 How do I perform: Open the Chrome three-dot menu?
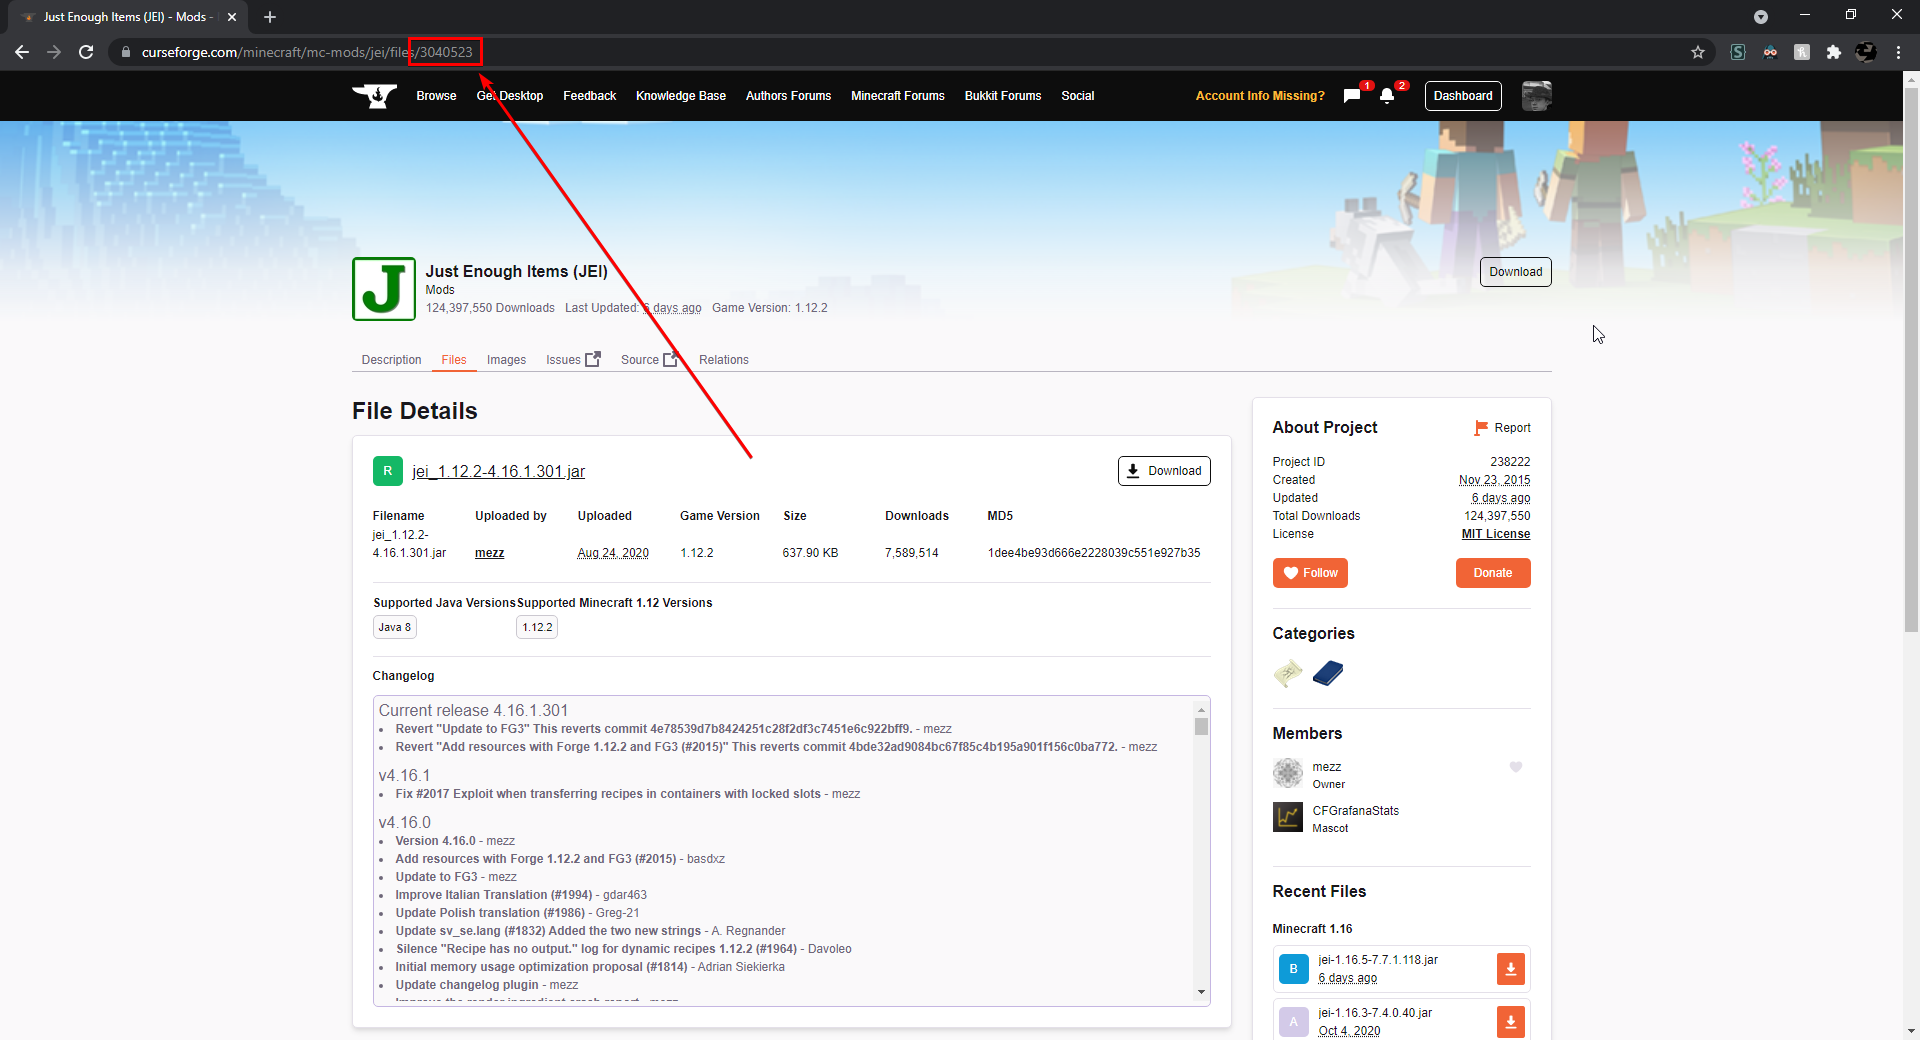(1898, 52)
